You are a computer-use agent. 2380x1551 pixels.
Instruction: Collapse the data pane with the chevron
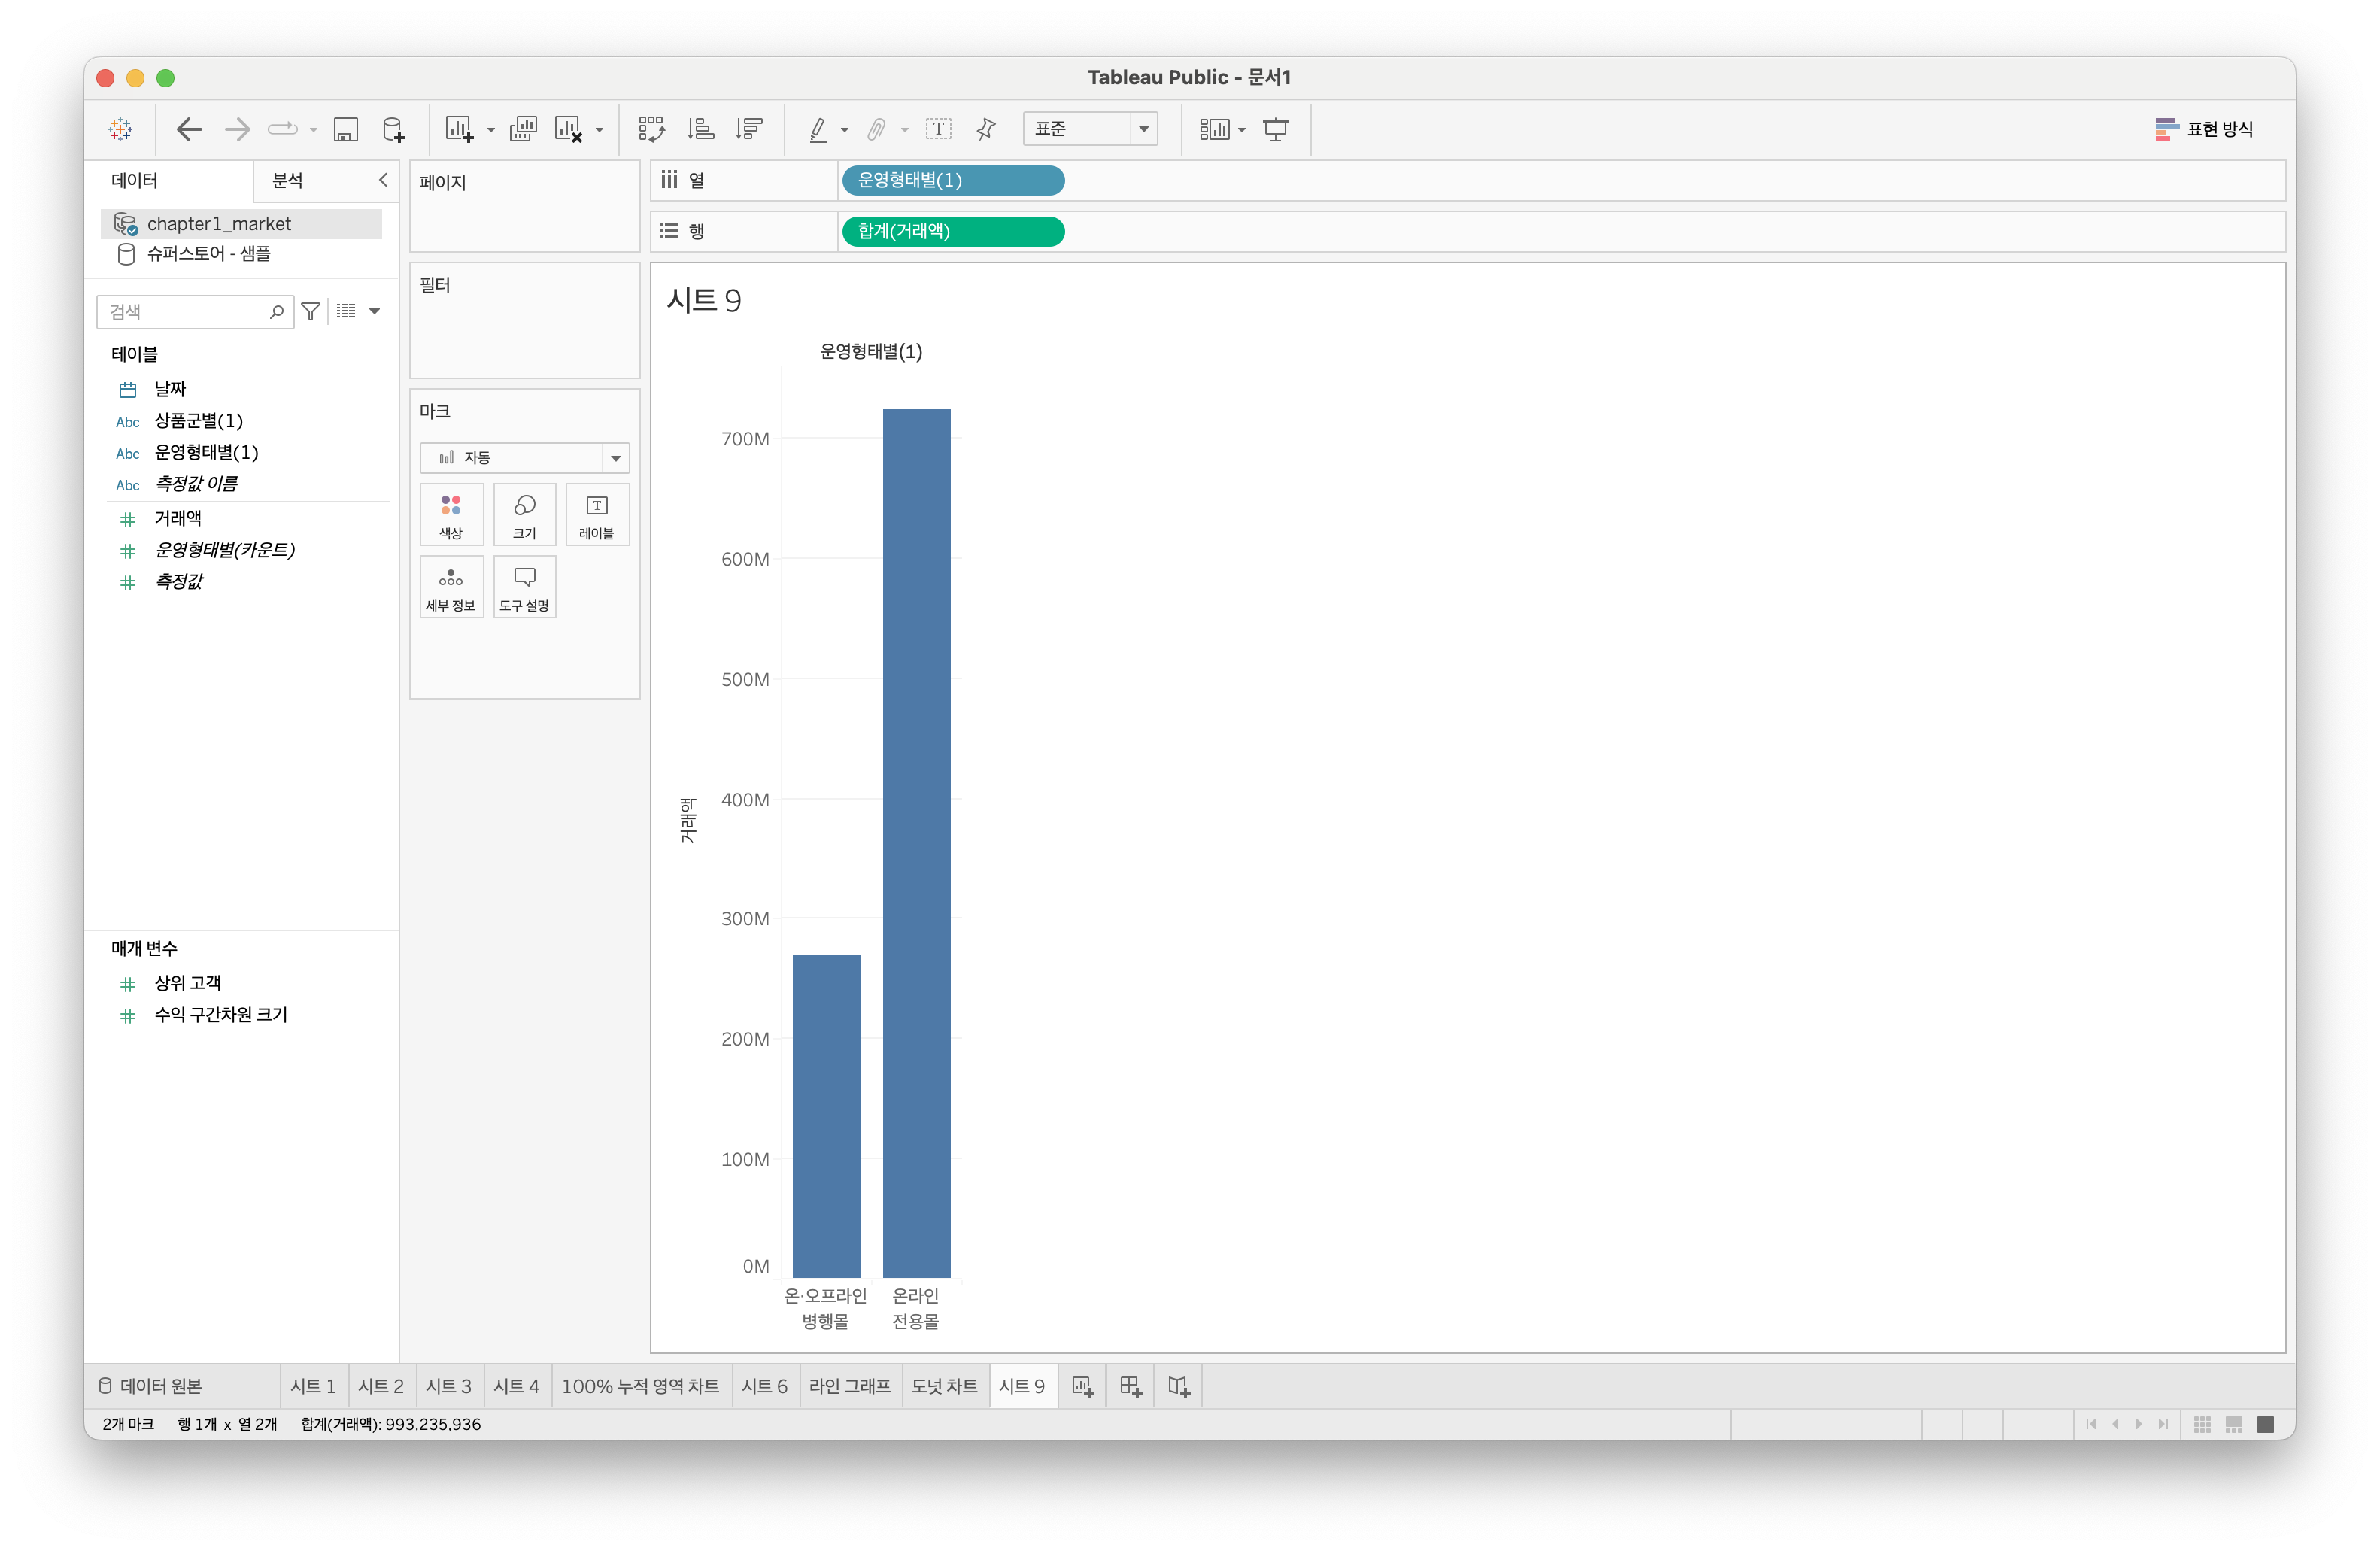click(382, 180)
